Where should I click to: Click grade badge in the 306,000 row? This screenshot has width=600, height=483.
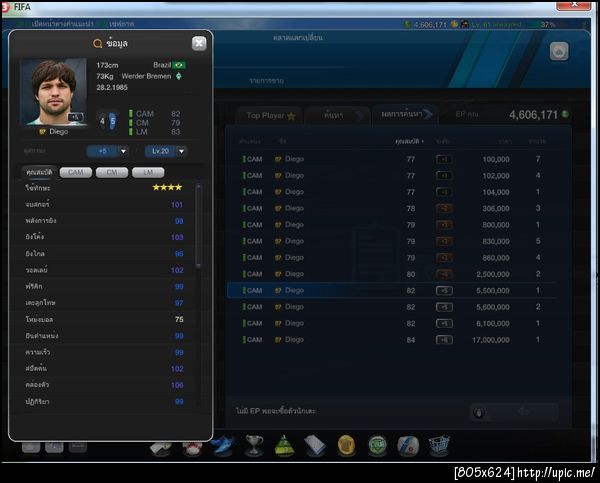point(444,209)
